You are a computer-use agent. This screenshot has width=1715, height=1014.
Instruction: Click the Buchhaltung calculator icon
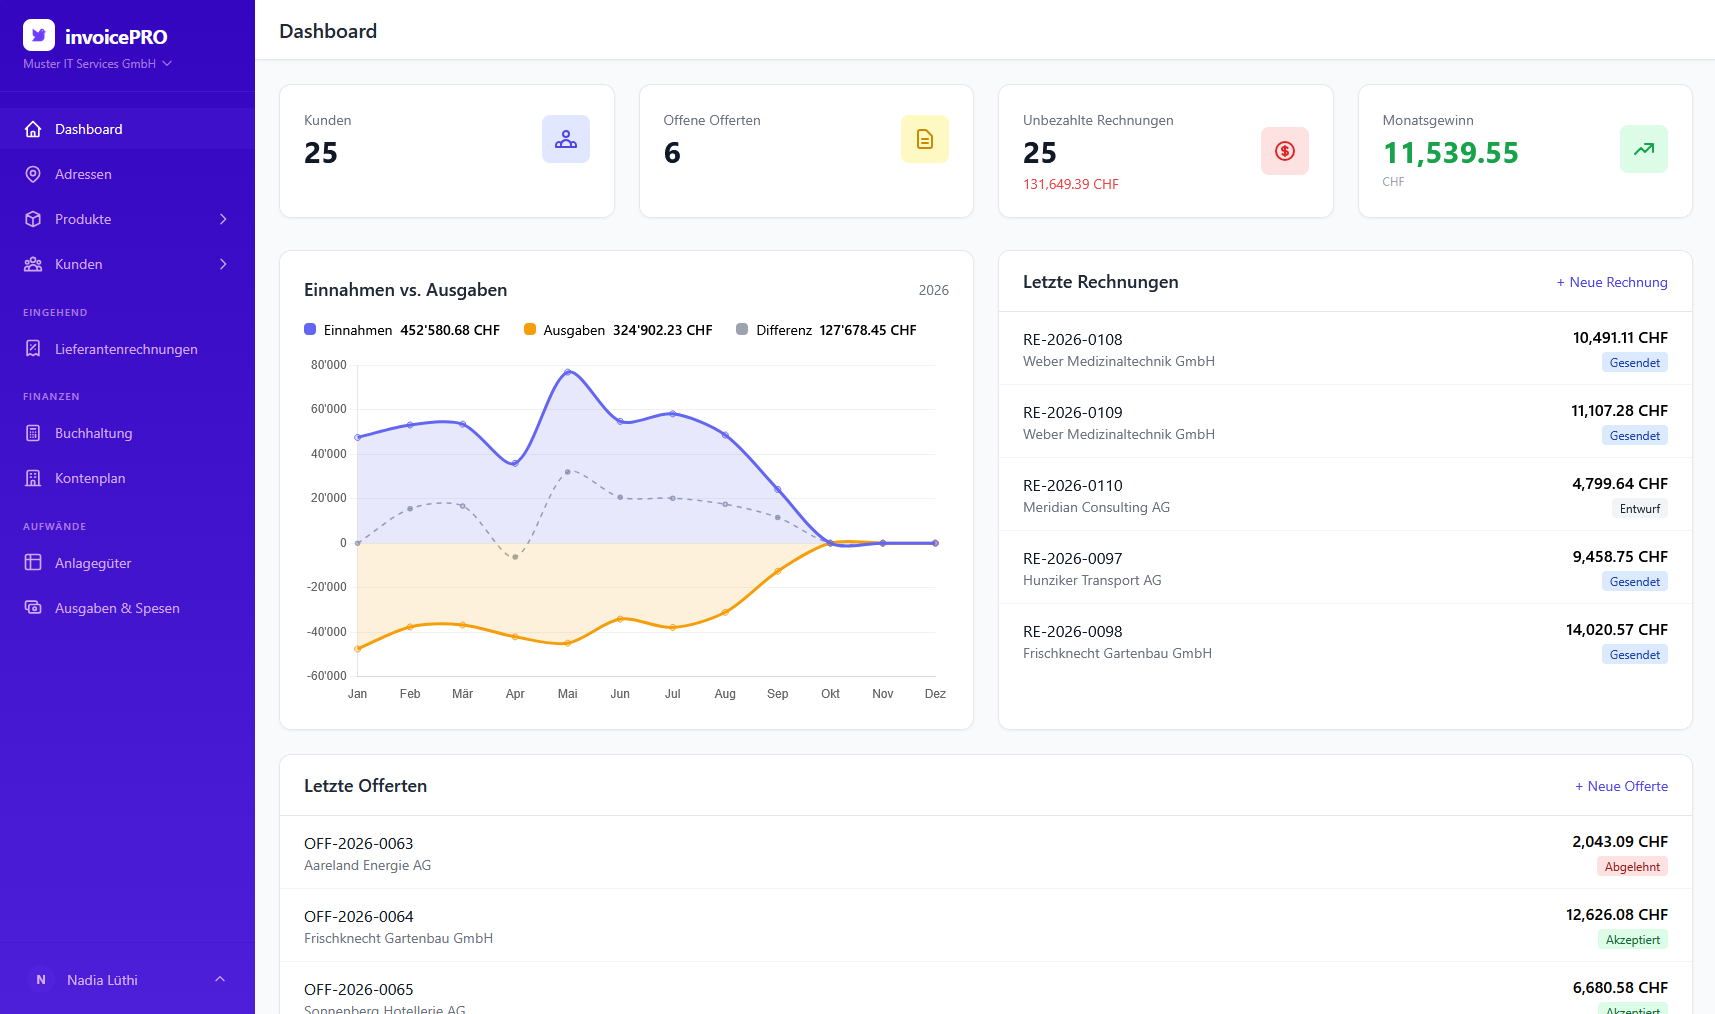(x=33, y=433)
